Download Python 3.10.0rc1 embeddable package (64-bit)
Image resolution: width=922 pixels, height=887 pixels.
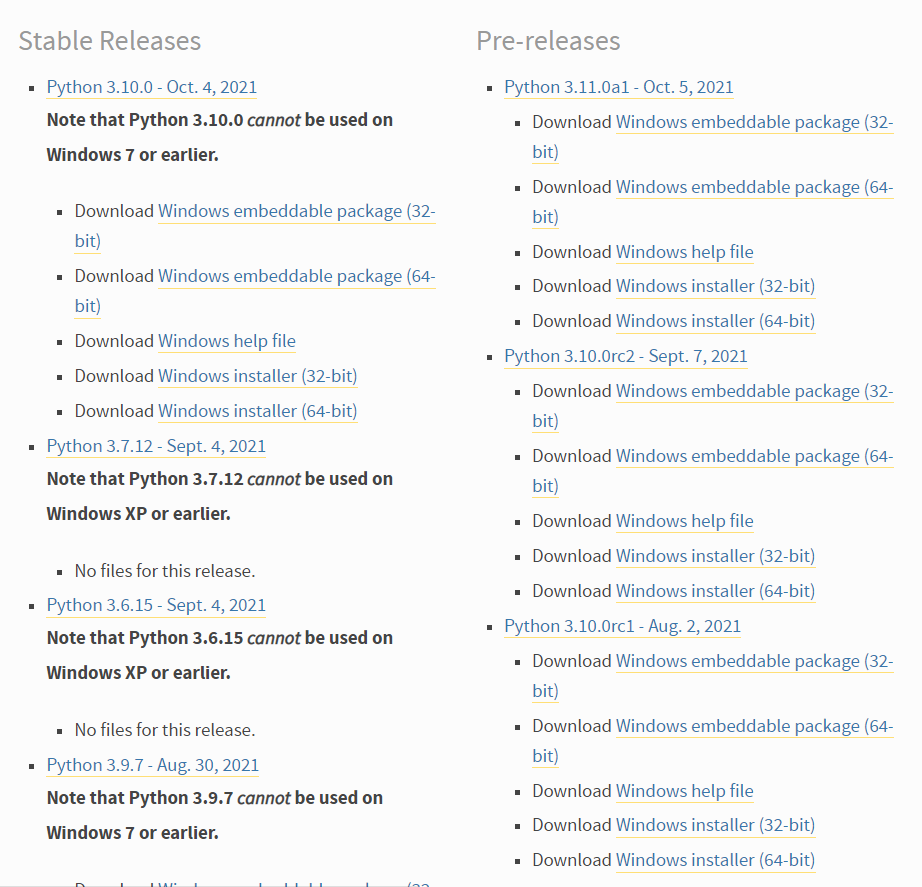754,726
